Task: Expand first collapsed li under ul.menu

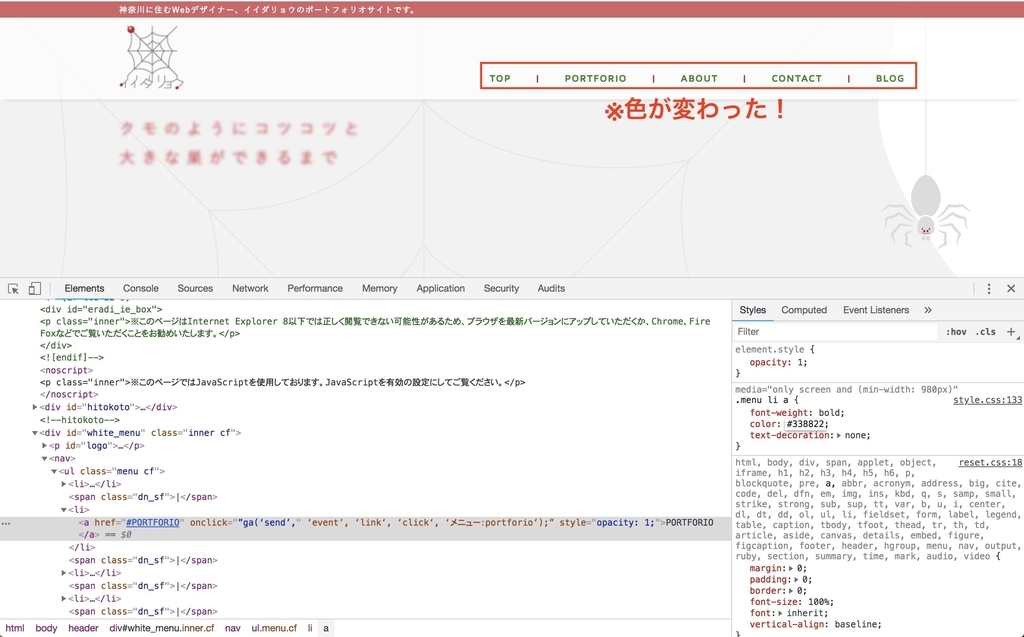Action: coord(64,484)
